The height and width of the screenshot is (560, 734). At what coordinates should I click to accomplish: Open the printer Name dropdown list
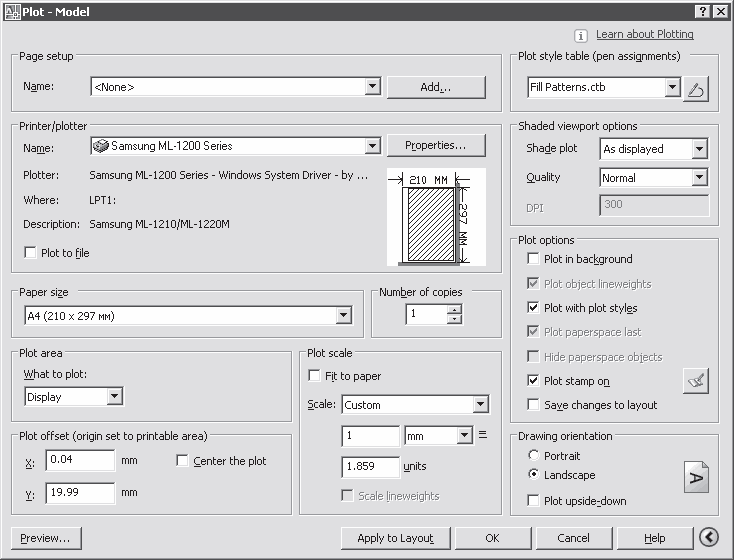click(372, 146)
